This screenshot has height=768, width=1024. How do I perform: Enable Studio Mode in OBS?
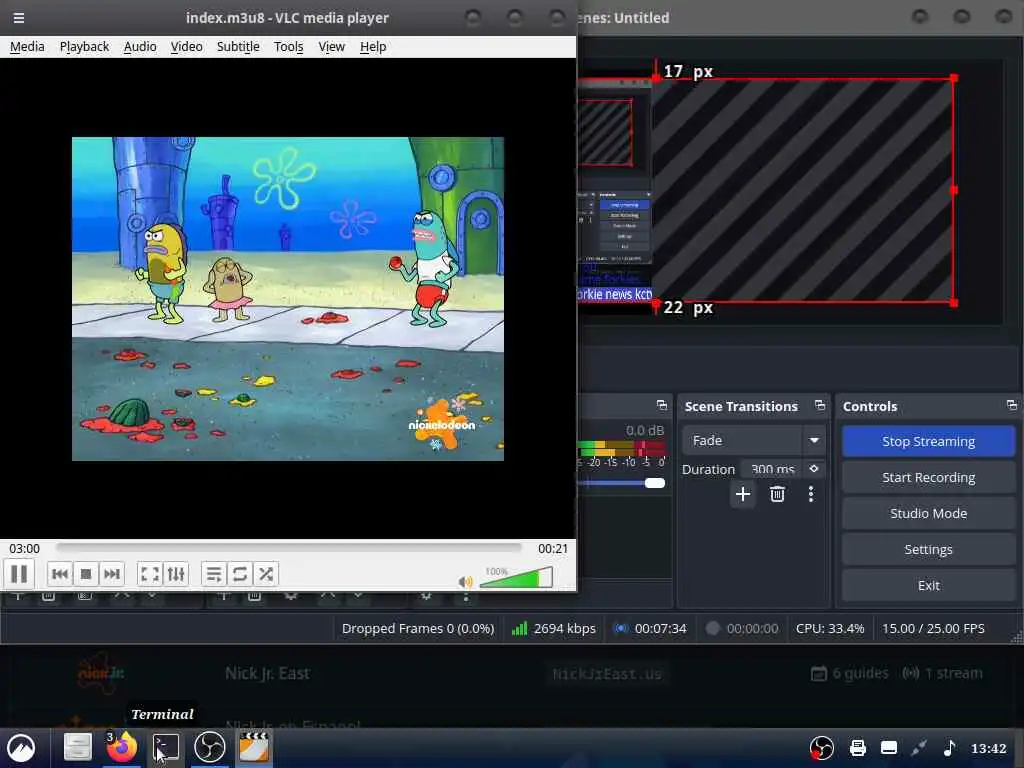pos(928,513)
